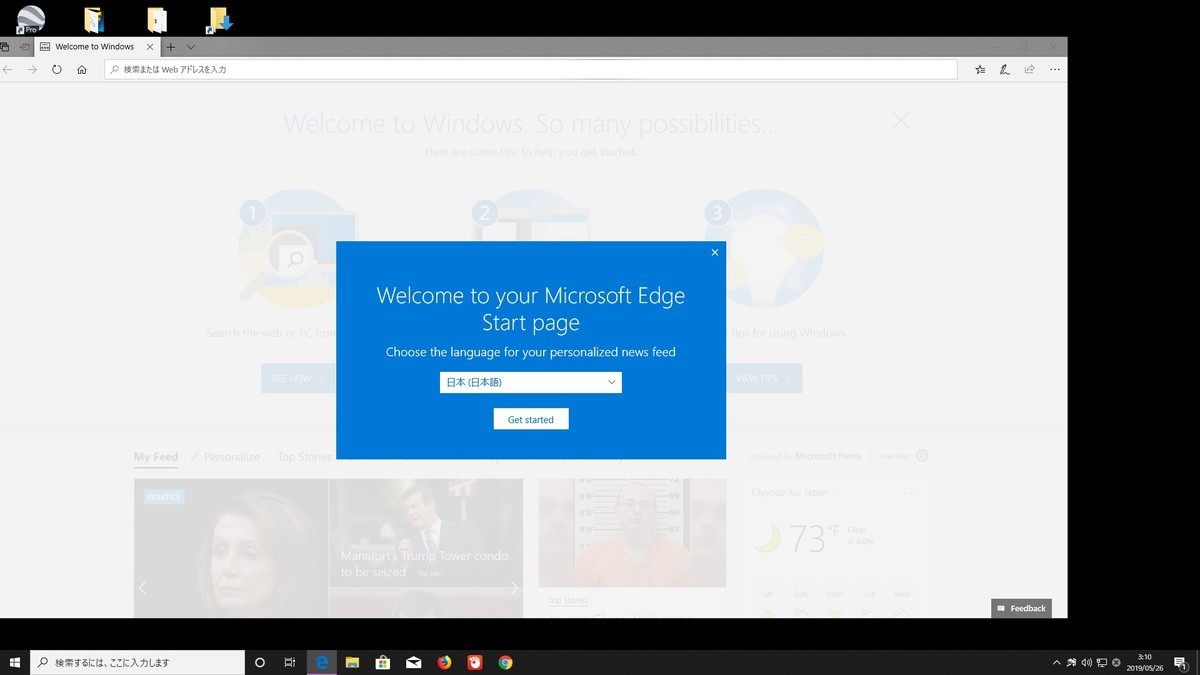Open Microsoft Store from taskbar
This screenshot has height=675, width=1200.
pos(383,662)
